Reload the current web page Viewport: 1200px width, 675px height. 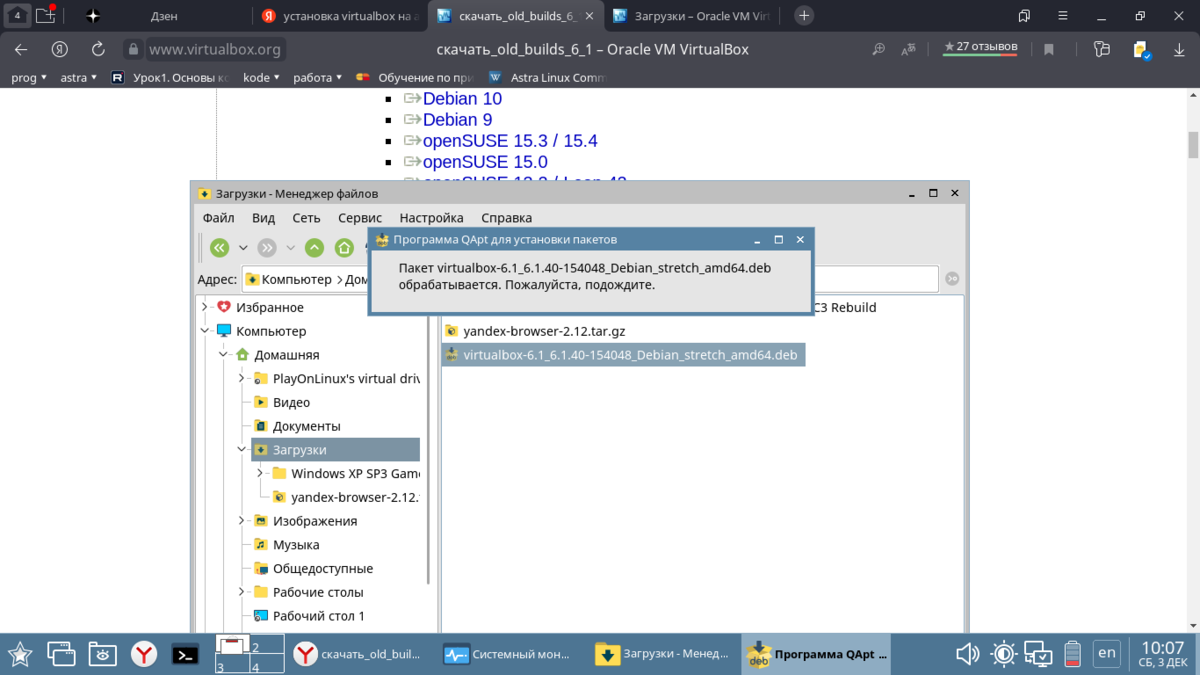(x=98, y=49)
